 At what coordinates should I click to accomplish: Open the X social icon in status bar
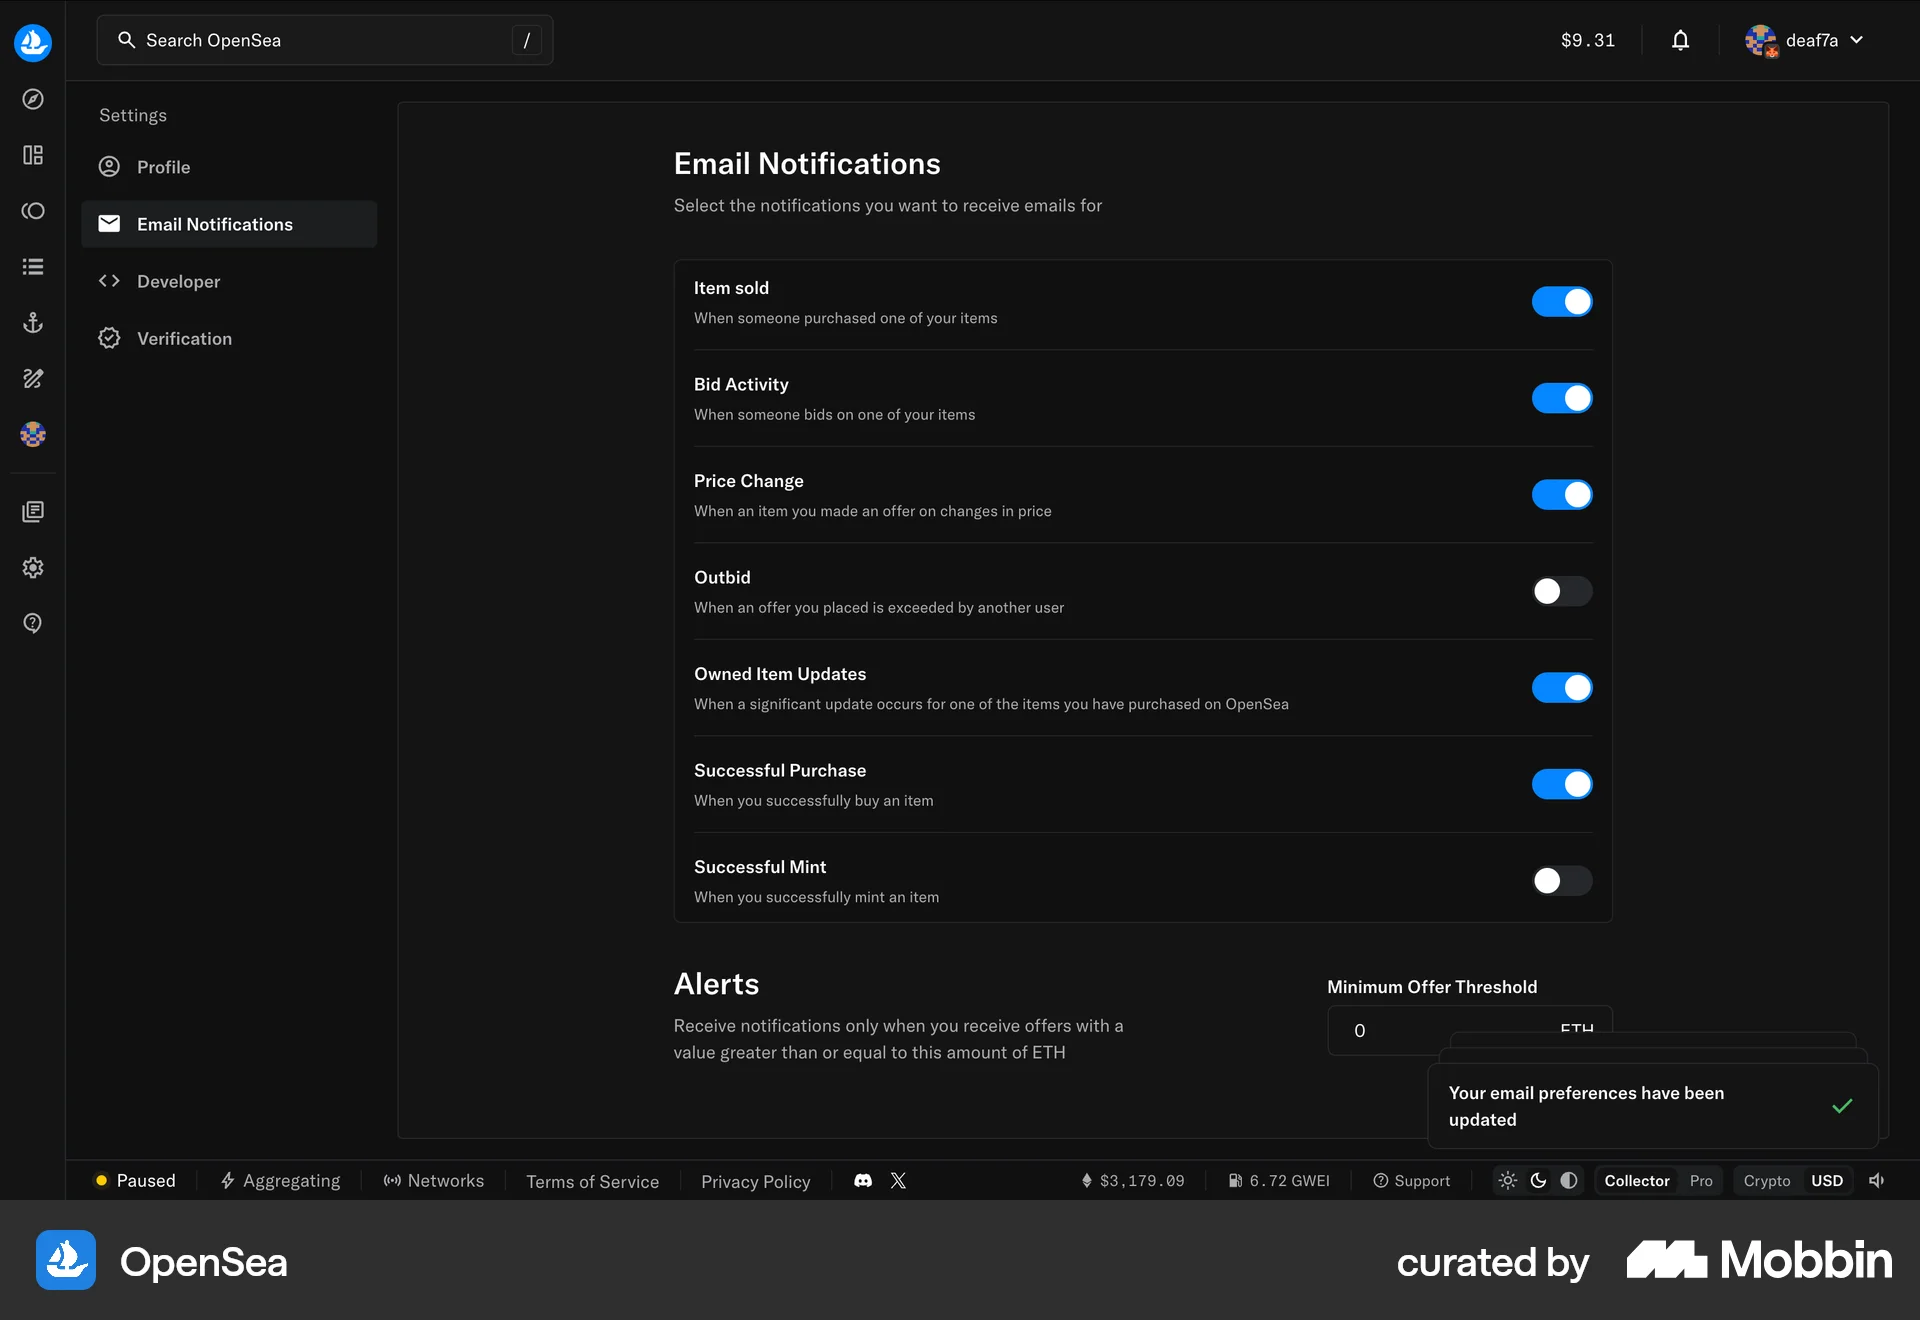(897, 1180)
